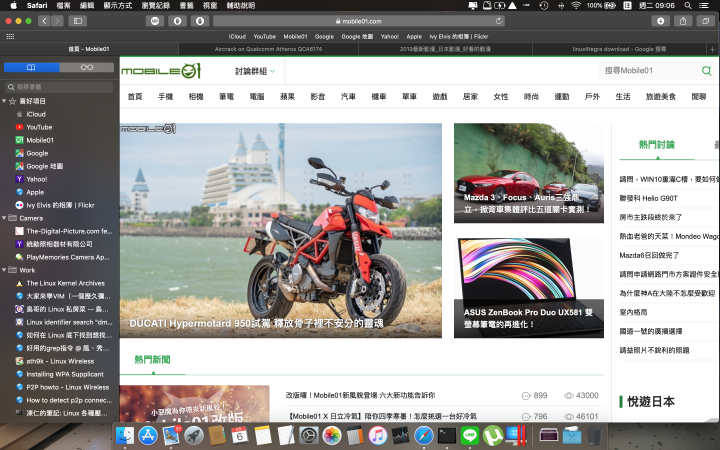Open Trash in the Dock
Viewport: 720px width, 450px height.
click(x=595, y=435)
